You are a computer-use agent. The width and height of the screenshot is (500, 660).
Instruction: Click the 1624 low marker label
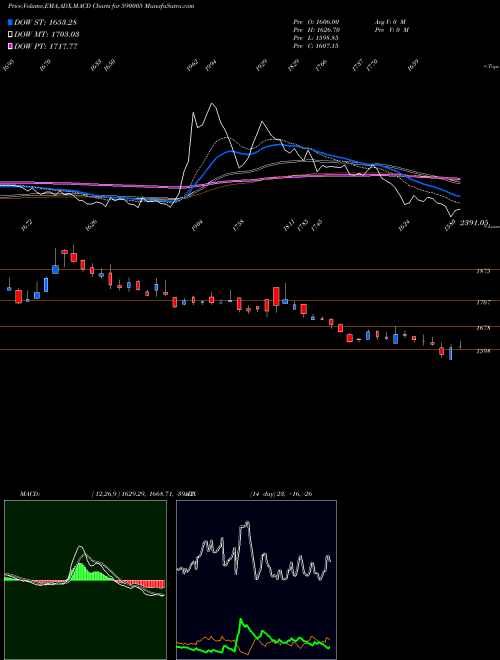[404, 226]
